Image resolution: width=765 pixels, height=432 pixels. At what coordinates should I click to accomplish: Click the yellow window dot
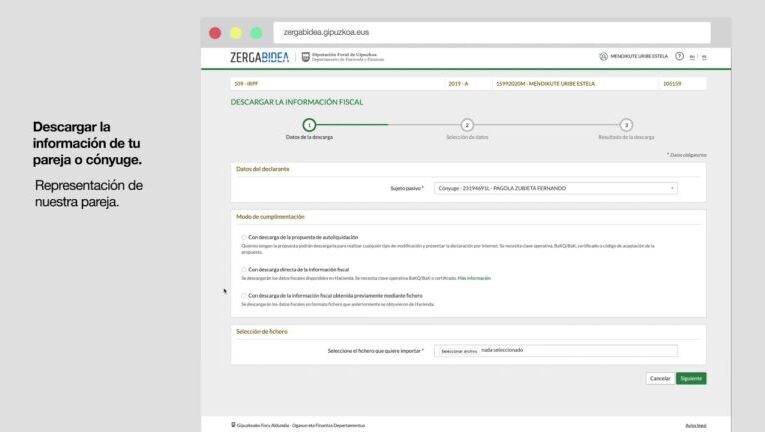(236, 33)
